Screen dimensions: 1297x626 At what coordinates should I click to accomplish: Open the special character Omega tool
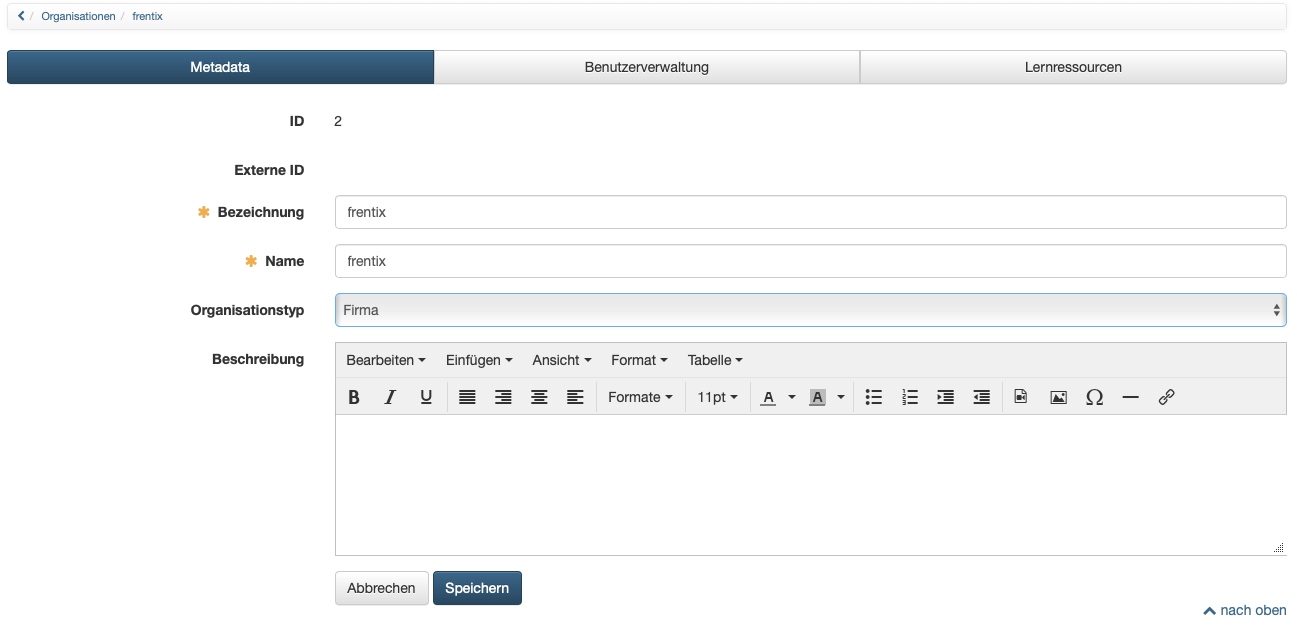1094,397
